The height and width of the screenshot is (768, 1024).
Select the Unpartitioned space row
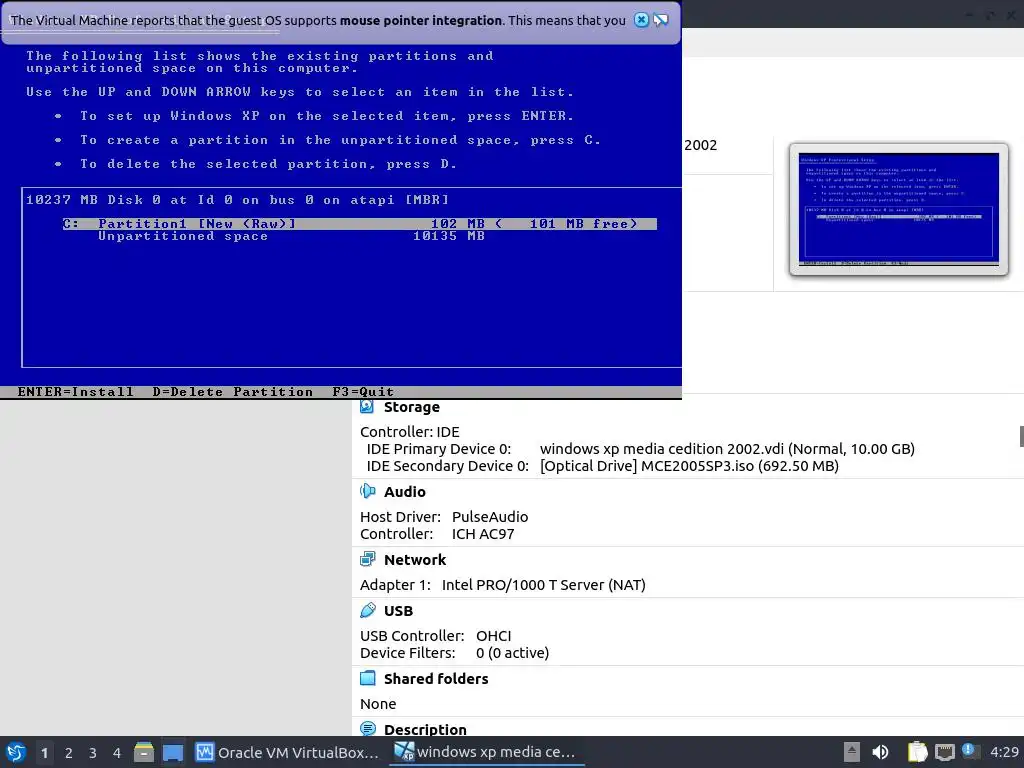tap(291, 236)
